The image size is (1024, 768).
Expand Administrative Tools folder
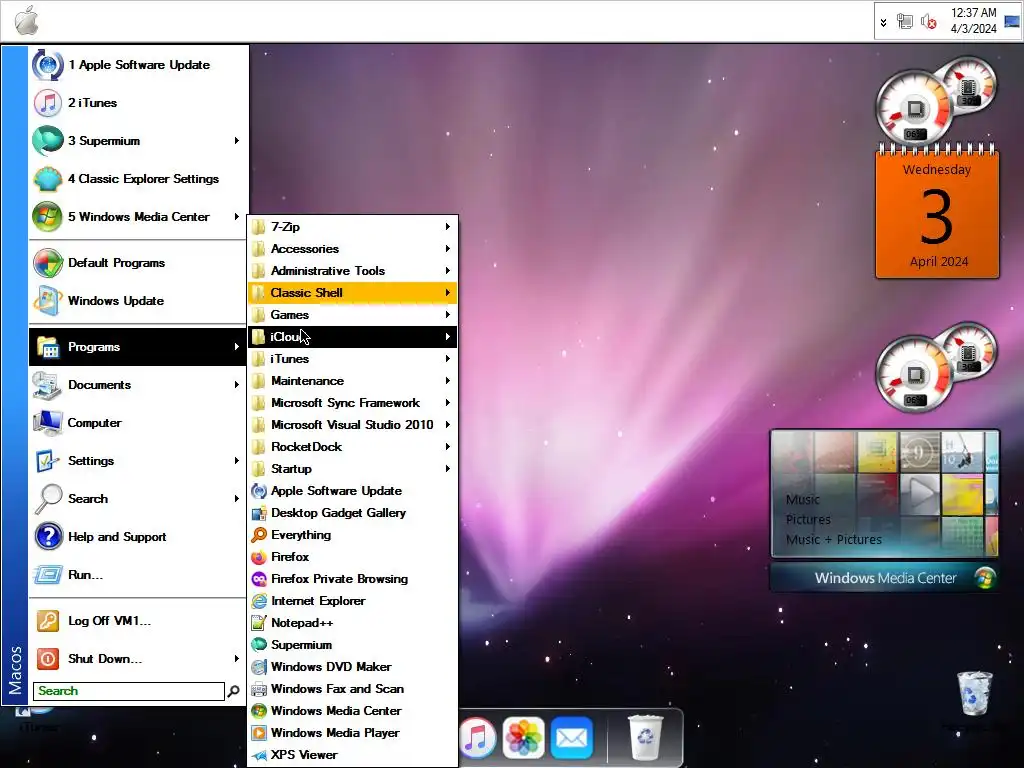(x=353, y=270)
